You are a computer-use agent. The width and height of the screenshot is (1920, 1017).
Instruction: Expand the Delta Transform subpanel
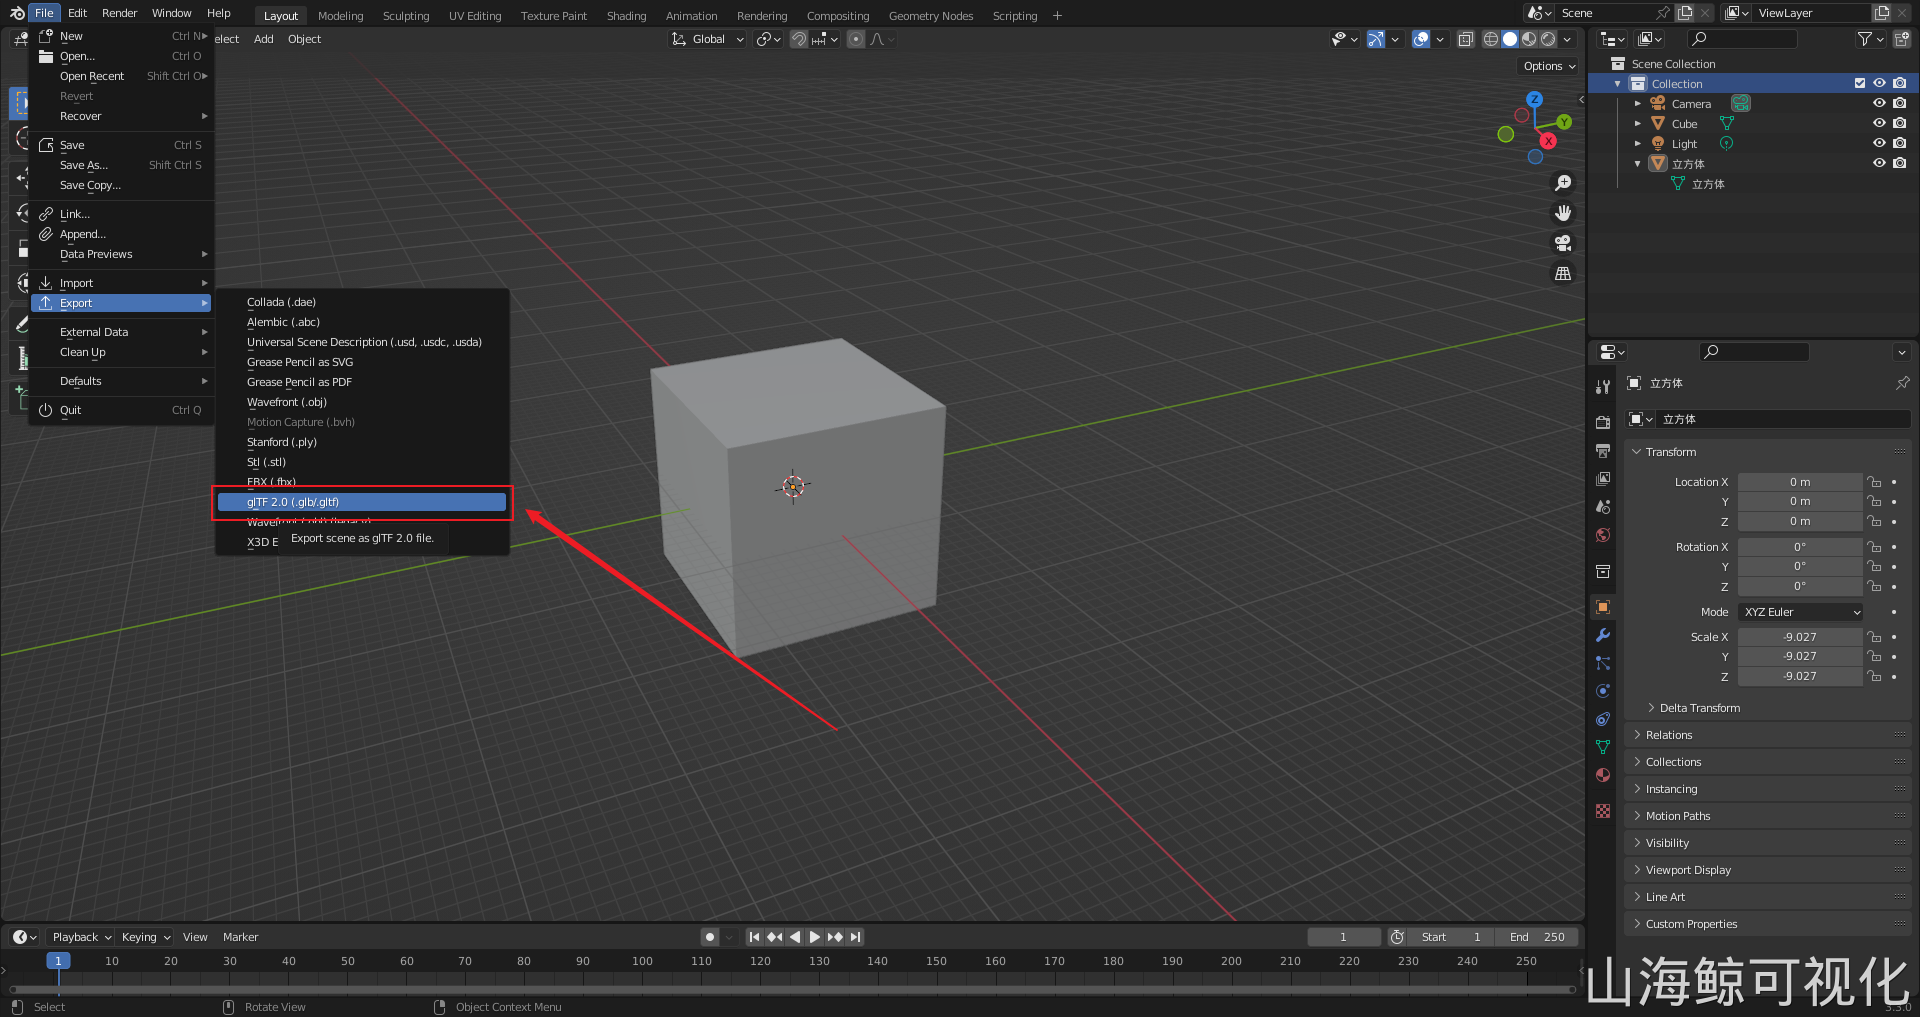1699,708
